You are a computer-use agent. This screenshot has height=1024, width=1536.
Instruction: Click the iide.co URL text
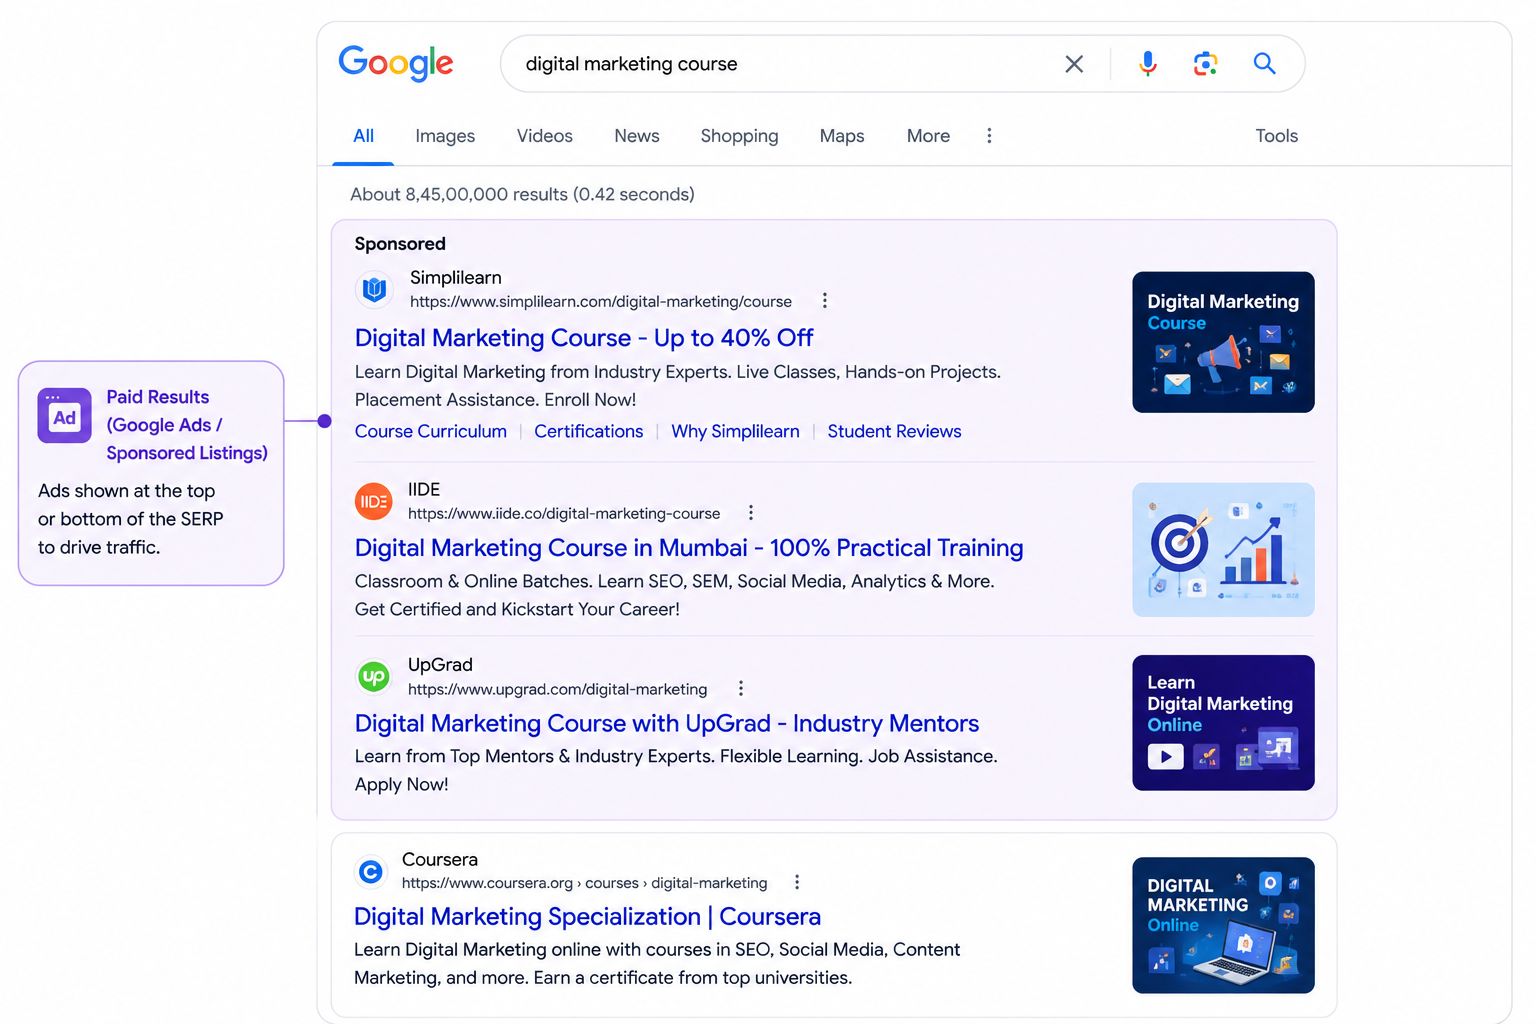coord(564,514)
